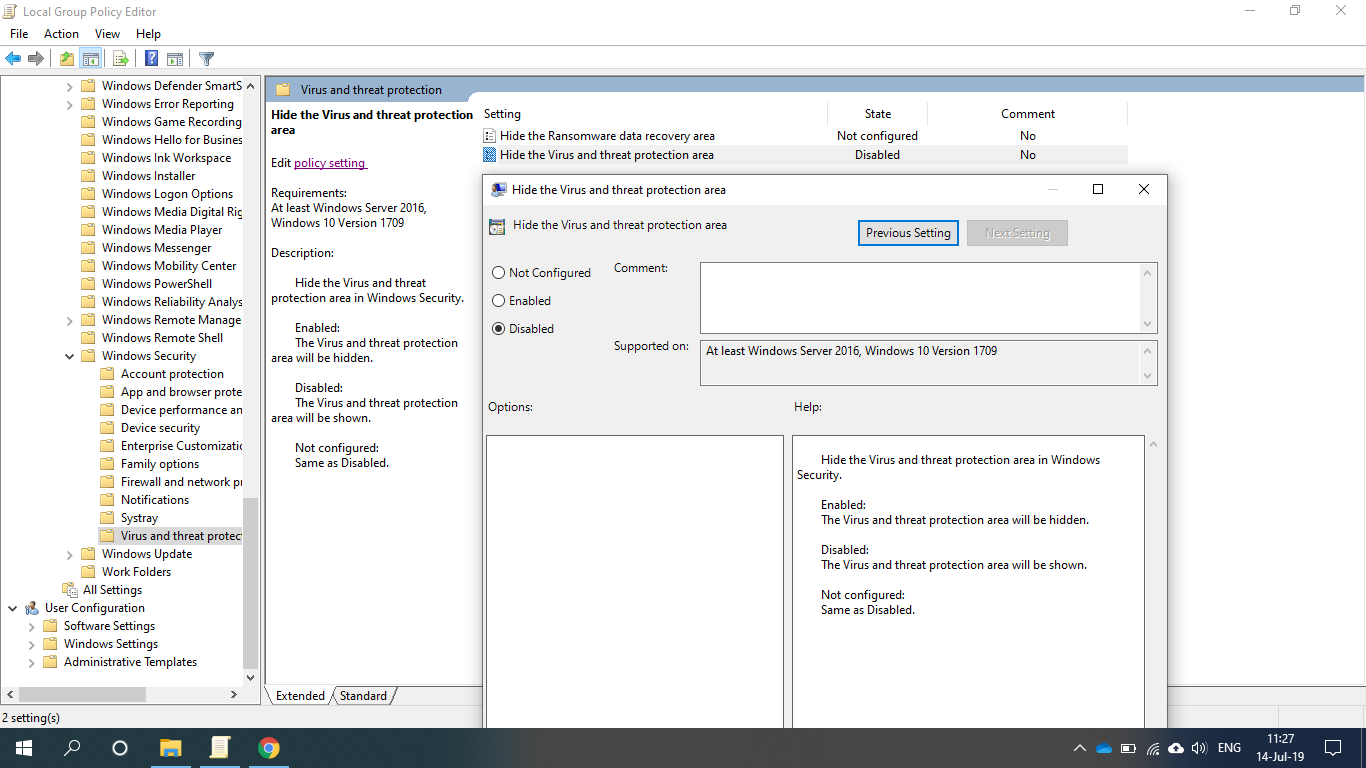Select the Enabled radio button
This screenshot has height=768, width=1366.
tap(498, 300)
